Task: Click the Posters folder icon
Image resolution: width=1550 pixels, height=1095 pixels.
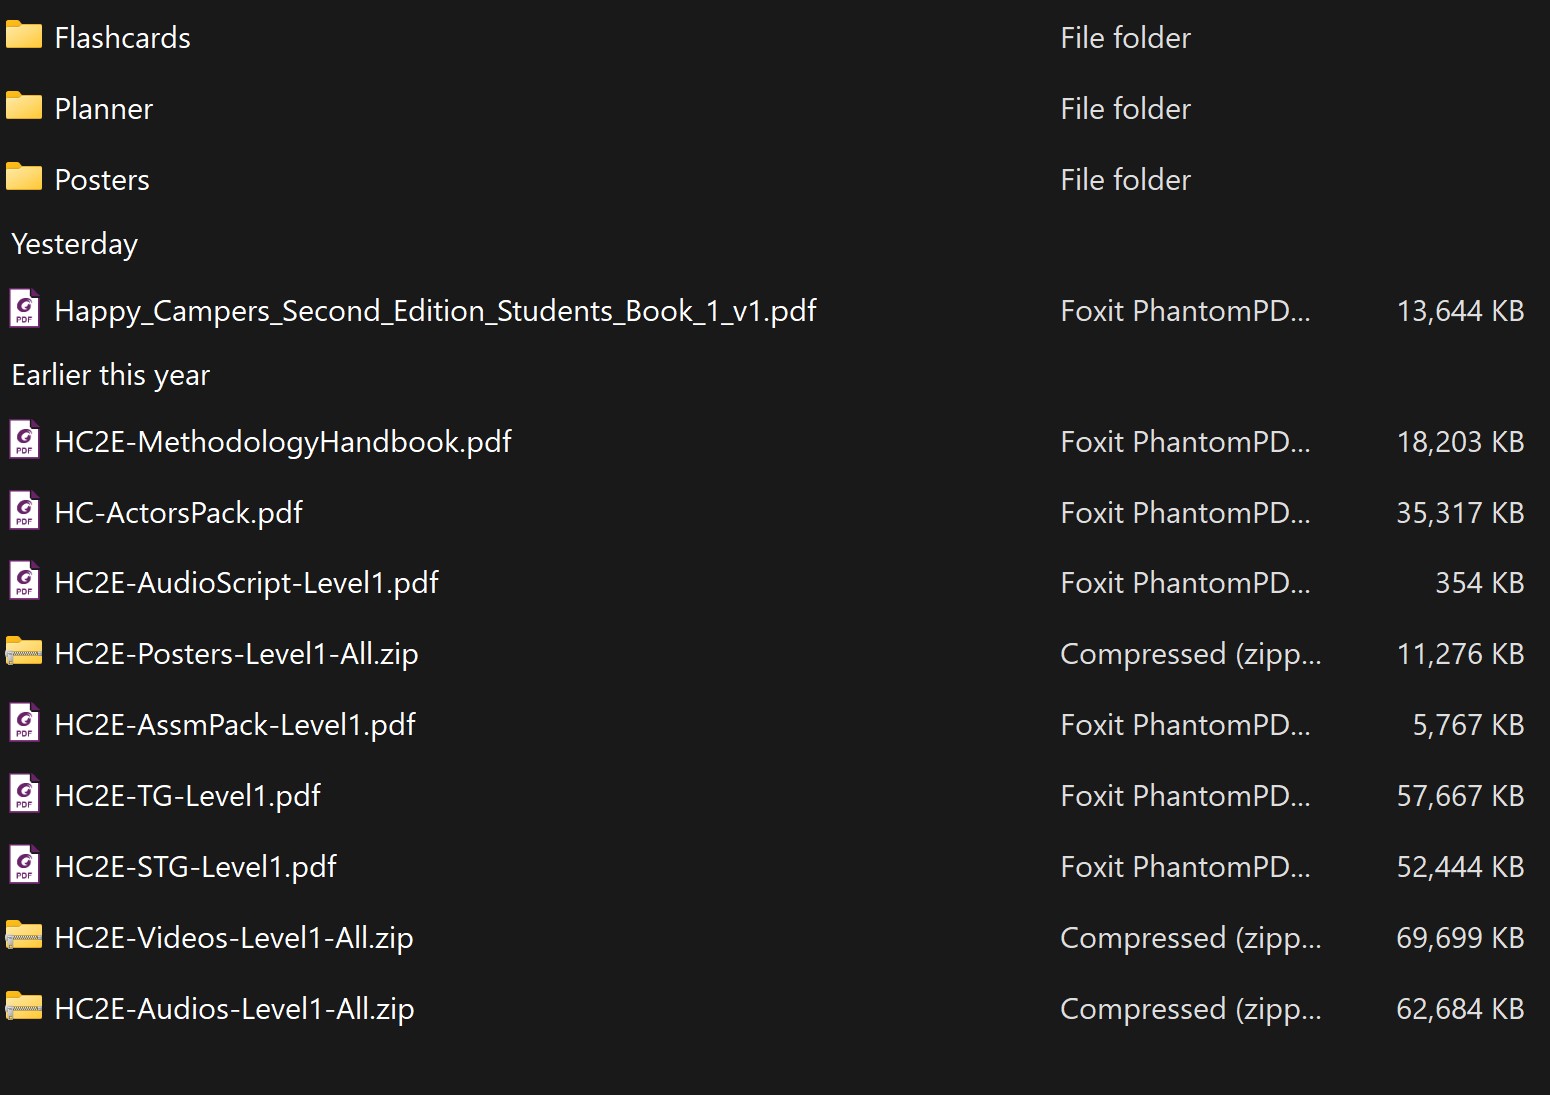Action: [x=24, y=178]
